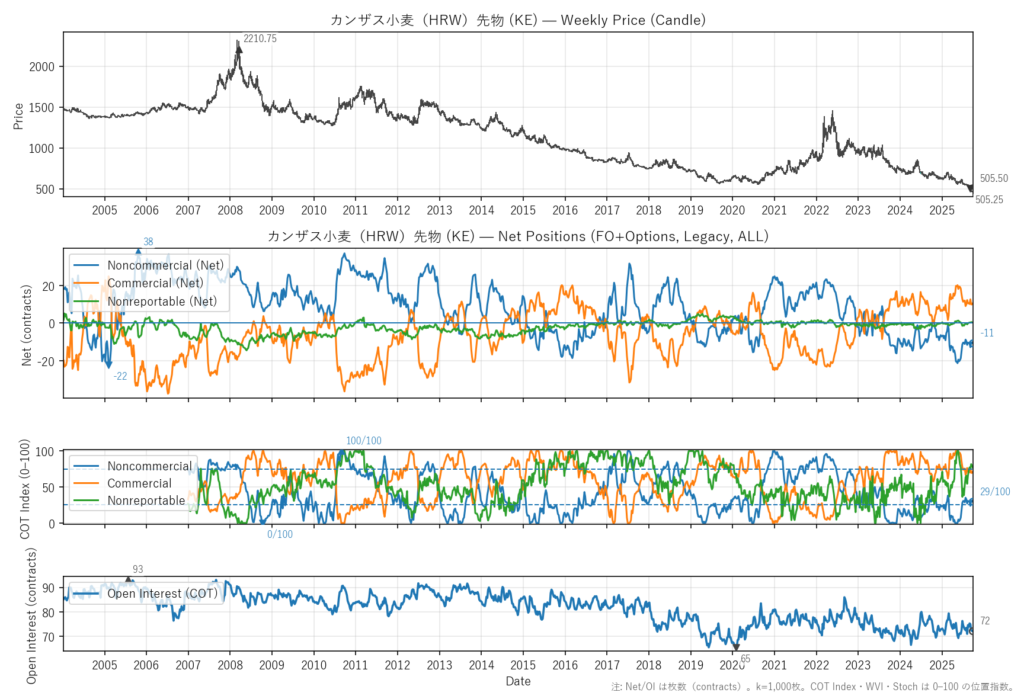The width and height of the screenshot is (1024, 699).
Task: Click the 2210.75 price peak annotation
Action: (260, 38)
